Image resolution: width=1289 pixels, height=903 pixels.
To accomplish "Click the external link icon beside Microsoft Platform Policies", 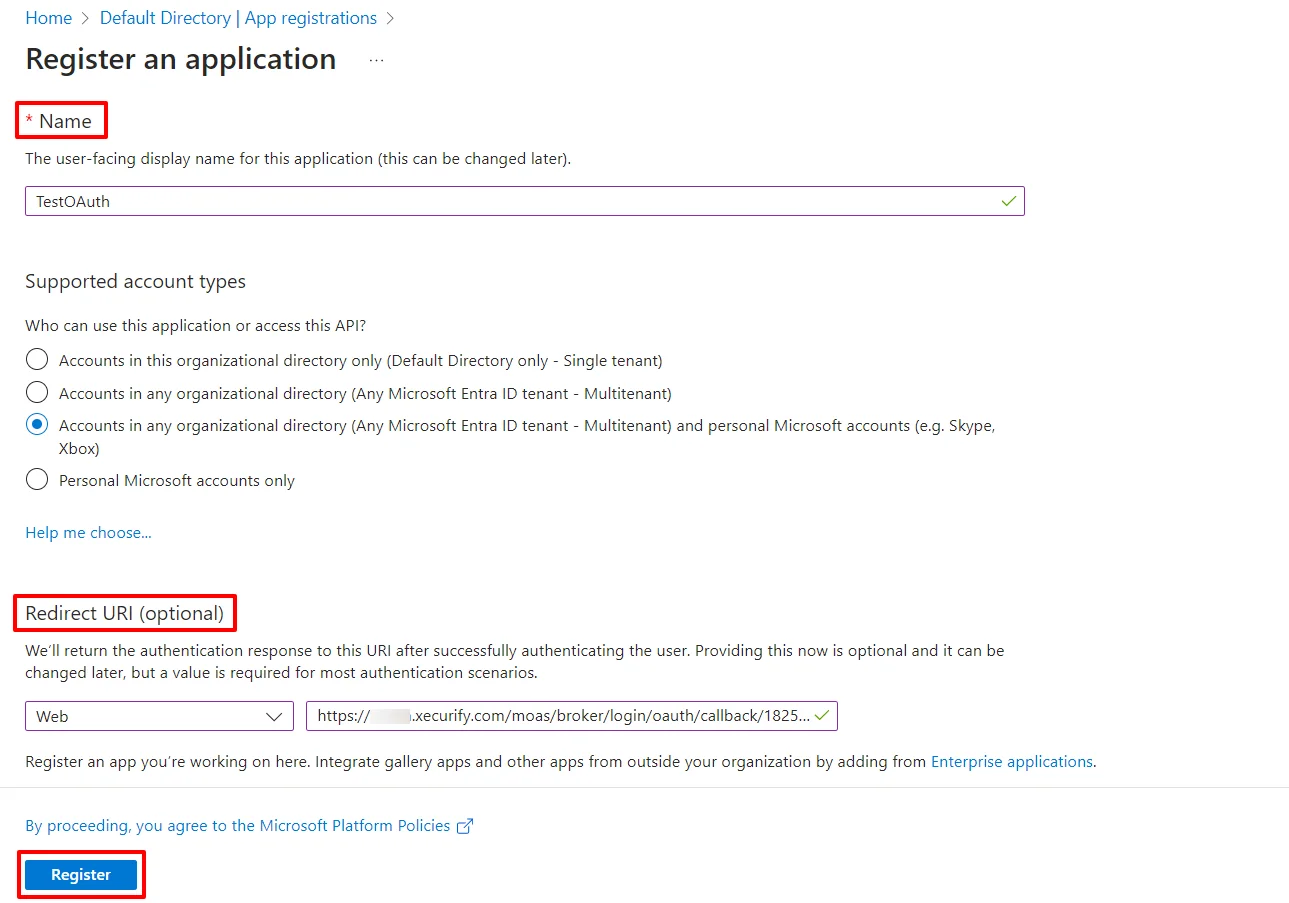I will coord(464,825).
